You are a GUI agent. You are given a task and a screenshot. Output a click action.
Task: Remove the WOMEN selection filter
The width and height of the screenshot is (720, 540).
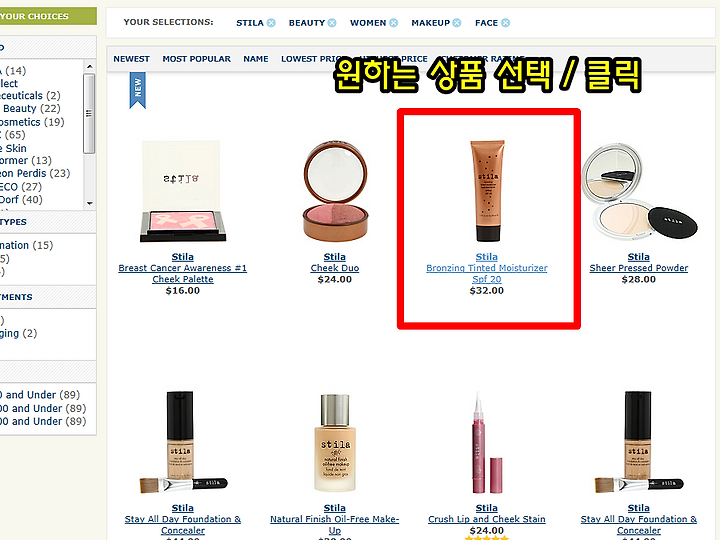(394, 23)
